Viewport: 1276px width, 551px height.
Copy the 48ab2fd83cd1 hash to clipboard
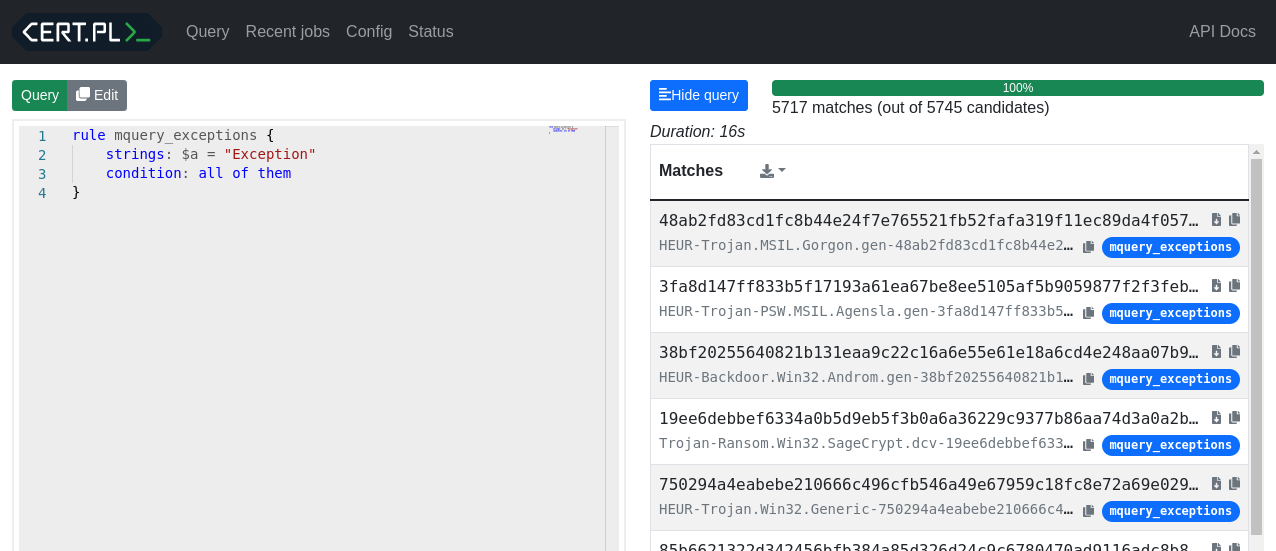[x=1235, y=220]
